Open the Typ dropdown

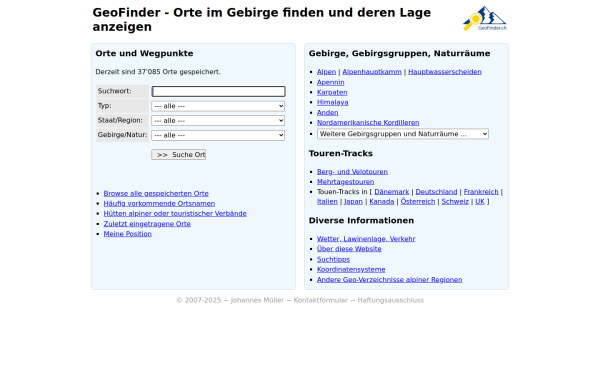218,106
